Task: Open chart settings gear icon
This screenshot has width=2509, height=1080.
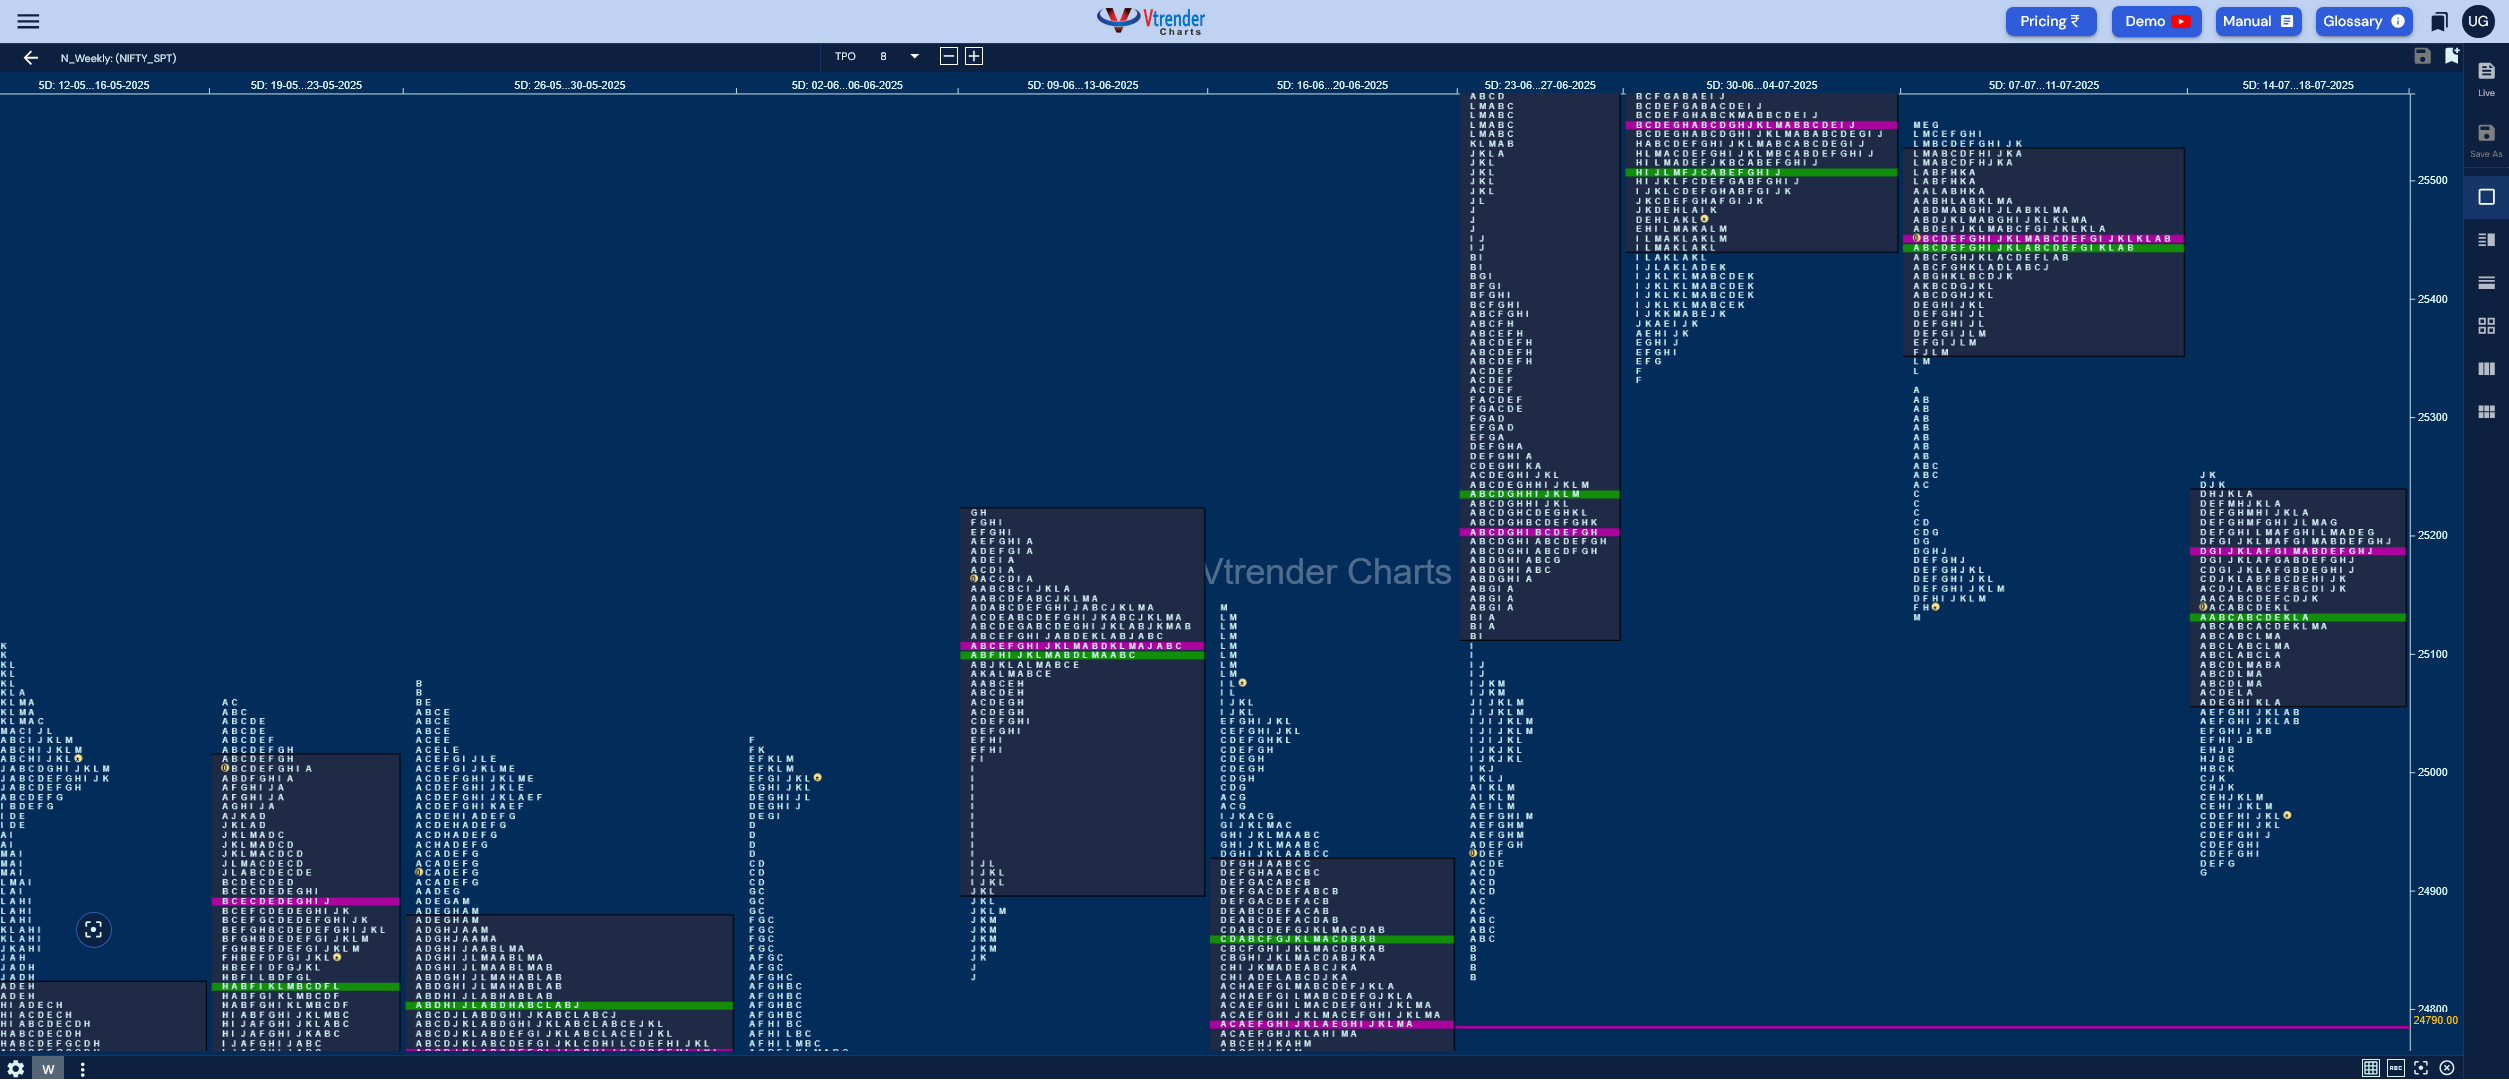Action: (x=16, y=1068)
